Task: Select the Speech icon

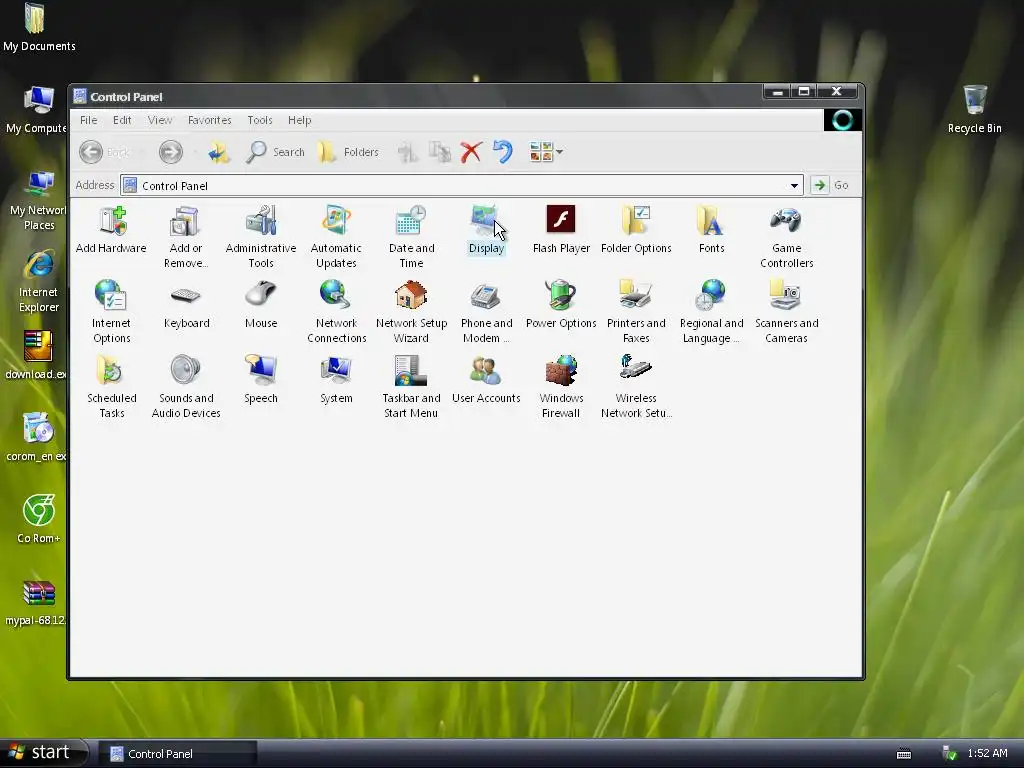Action: click(x=261, y=370)
